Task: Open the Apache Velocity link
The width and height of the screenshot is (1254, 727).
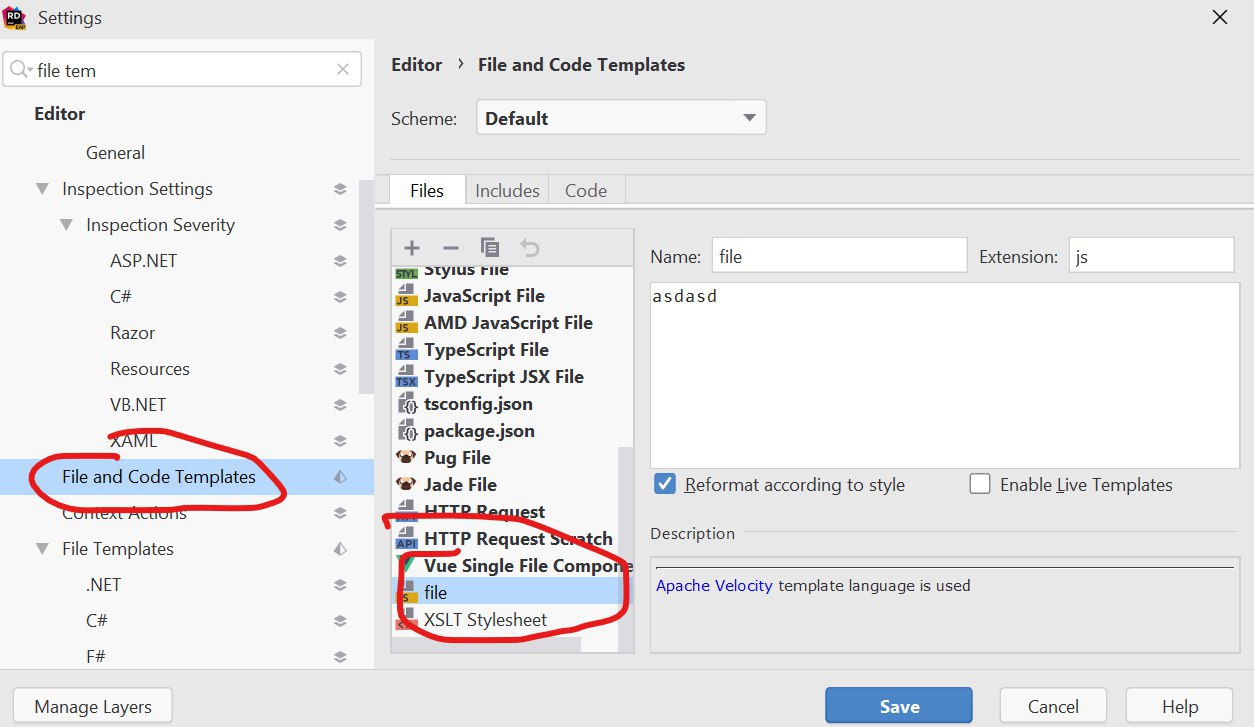Action: 714,585
